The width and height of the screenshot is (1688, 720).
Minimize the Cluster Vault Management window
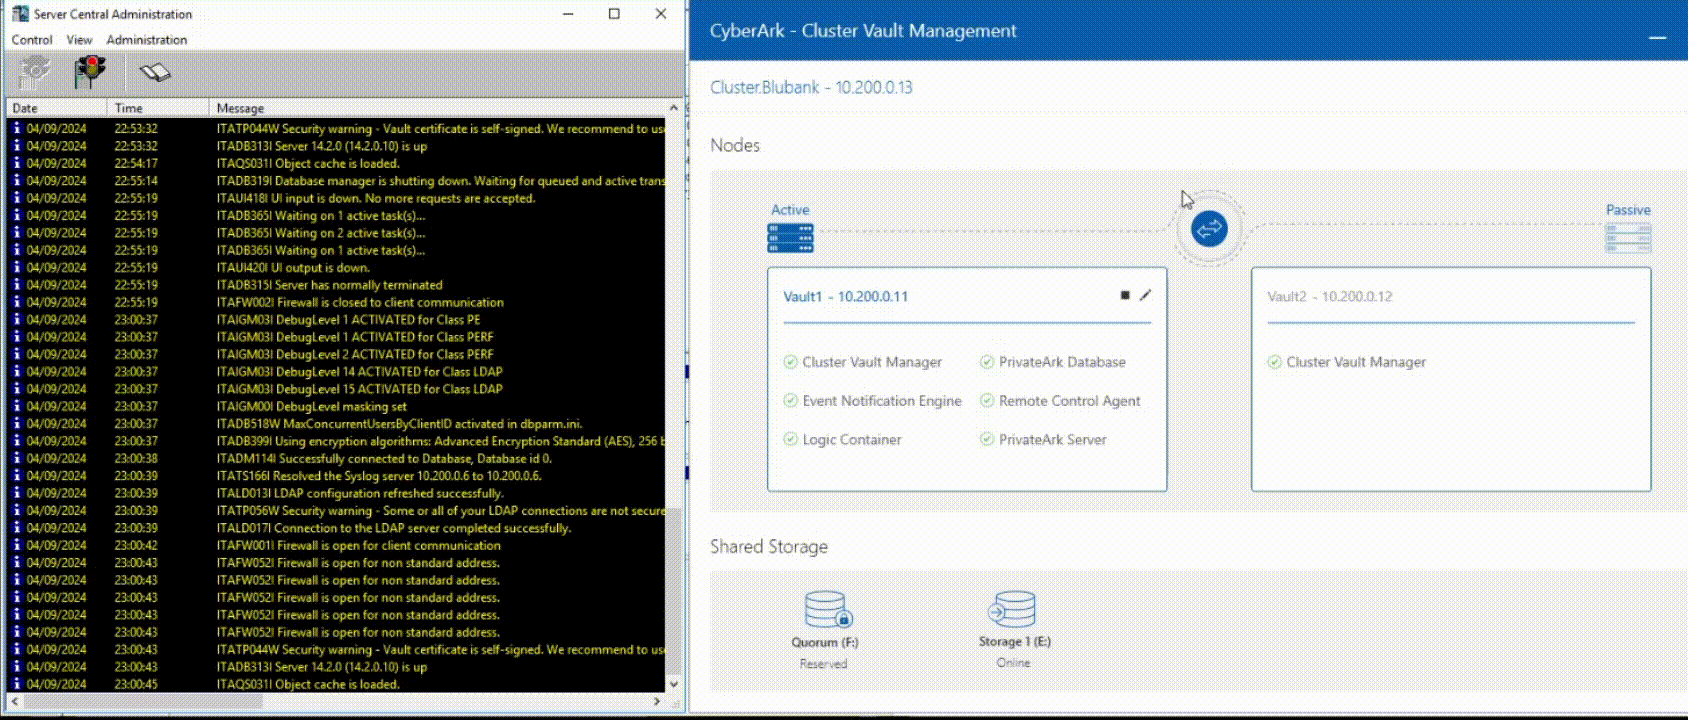(1657, 37)
